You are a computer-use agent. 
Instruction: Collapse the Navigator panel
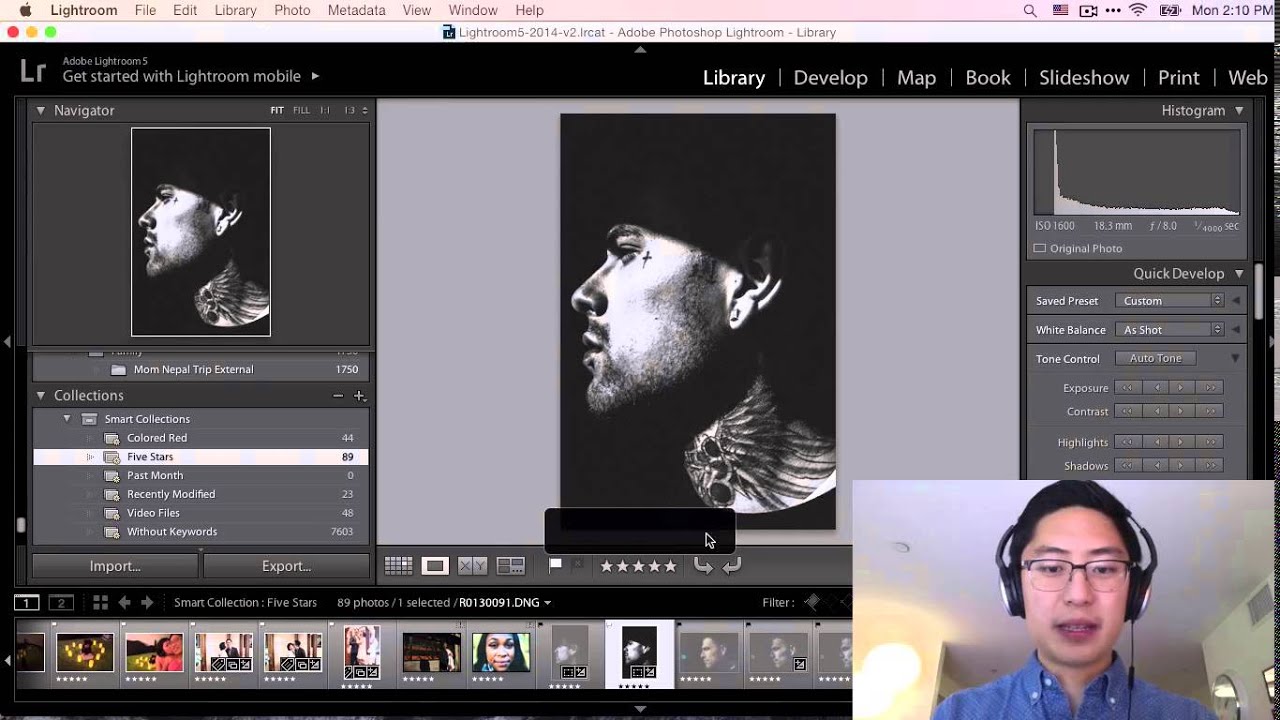click(x=41, y=110)
